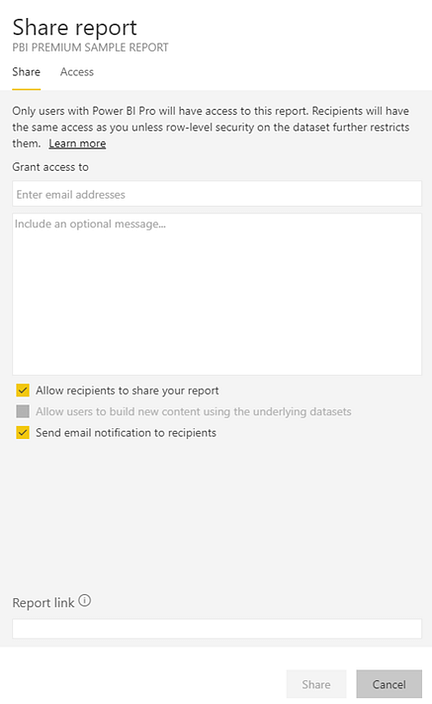Click the 'Grant access to' label
Screen dimensions: 432x704
coord(50,167)
